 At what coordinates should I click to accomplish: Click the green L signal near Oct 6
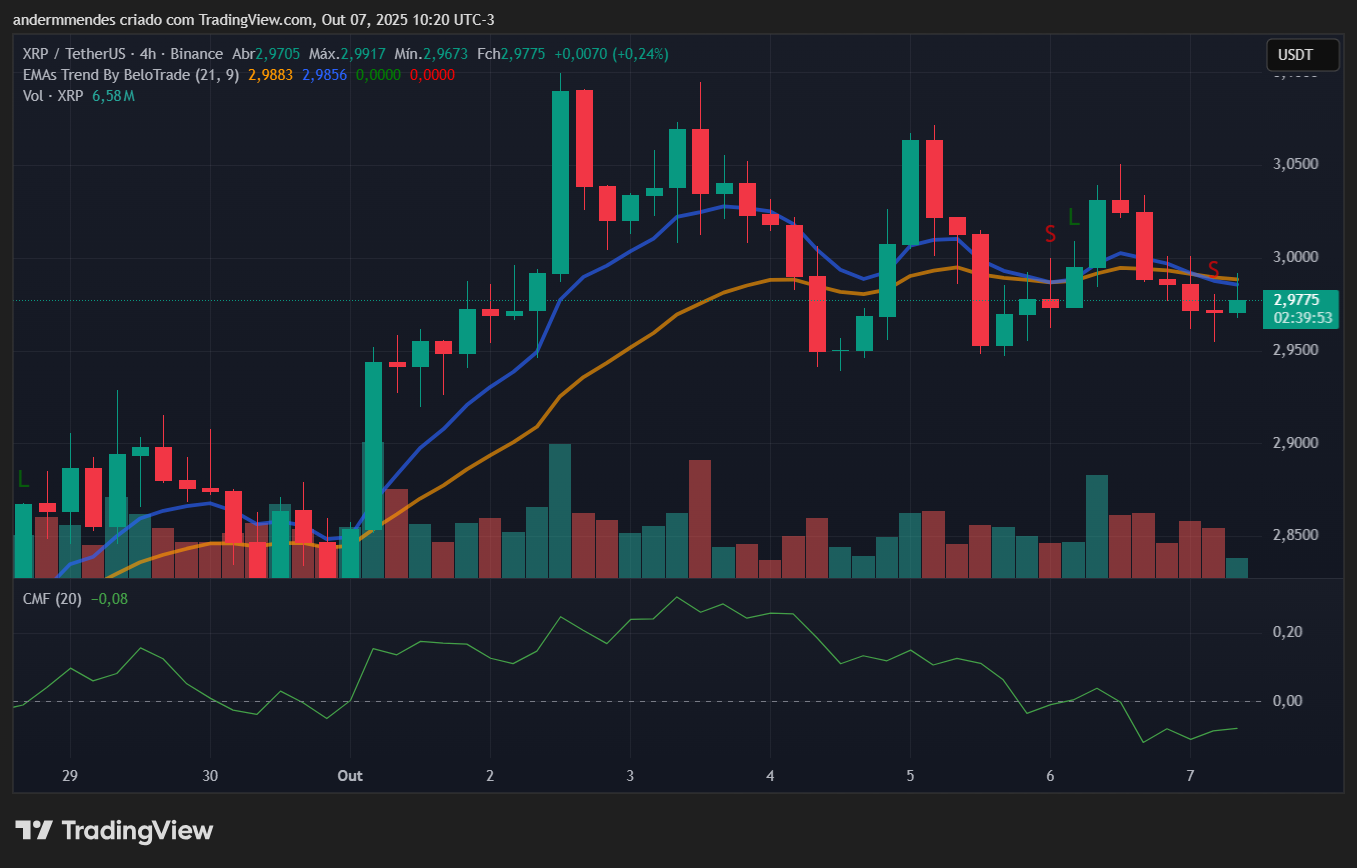click(1073, 216)
